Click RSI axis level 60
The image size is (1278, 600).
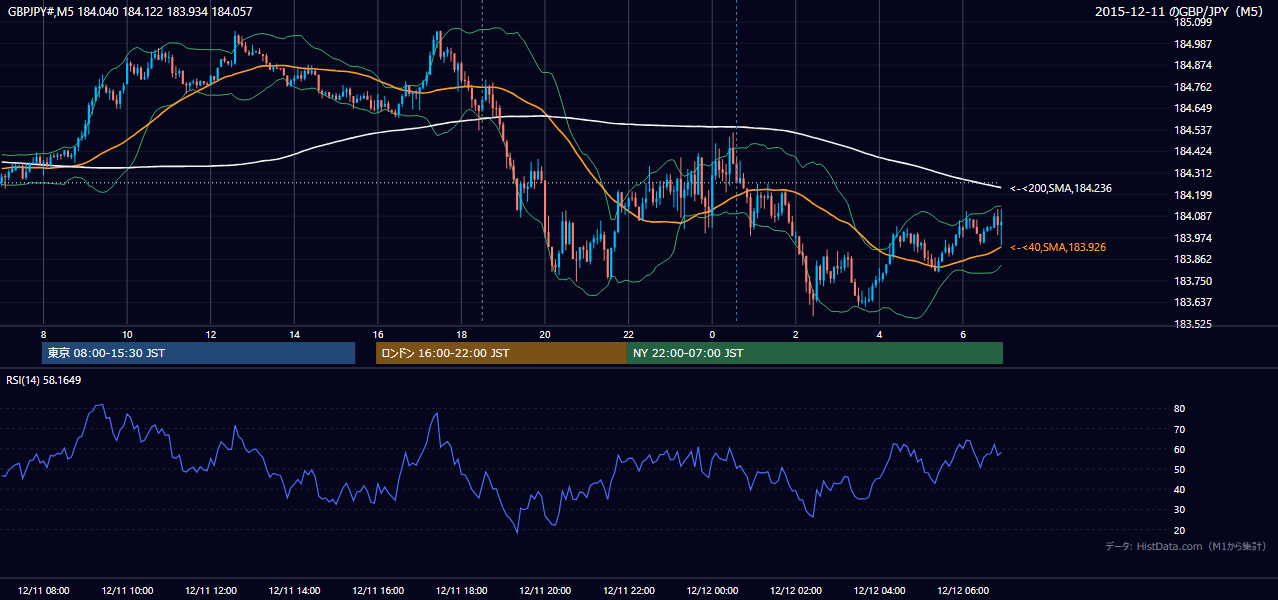[x=1179, y=449]
